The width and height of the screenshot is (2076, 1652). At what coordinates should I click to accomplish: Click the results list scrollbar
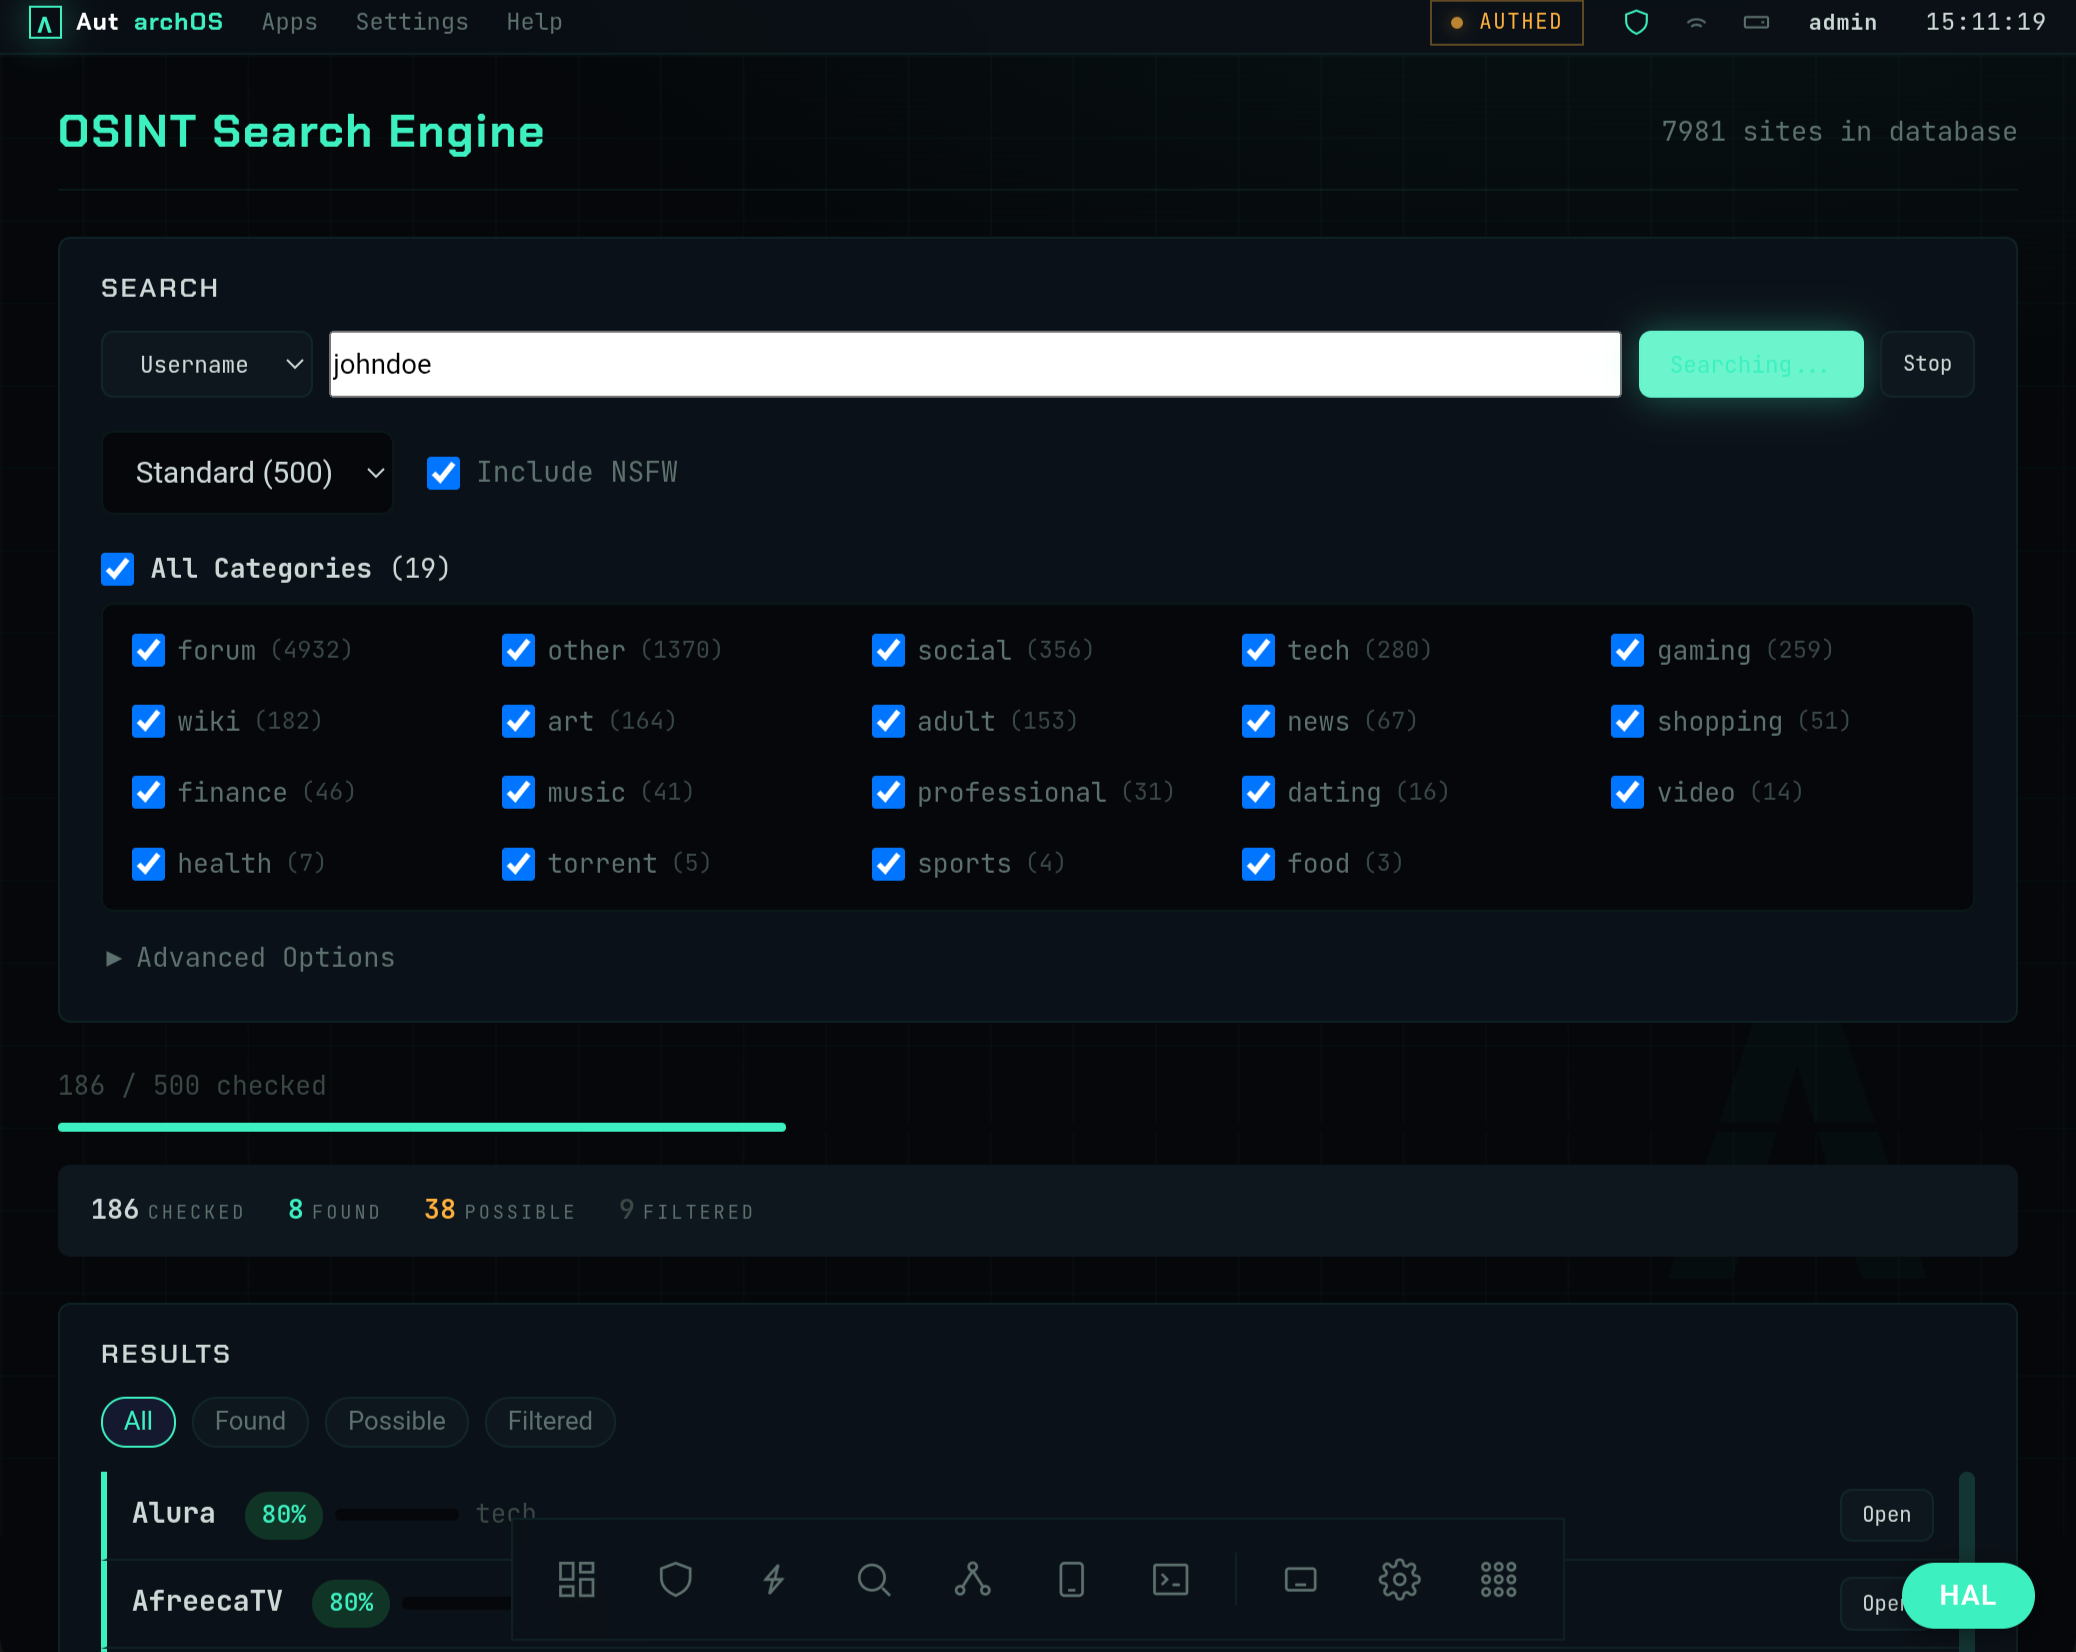coord(1967,1560)
